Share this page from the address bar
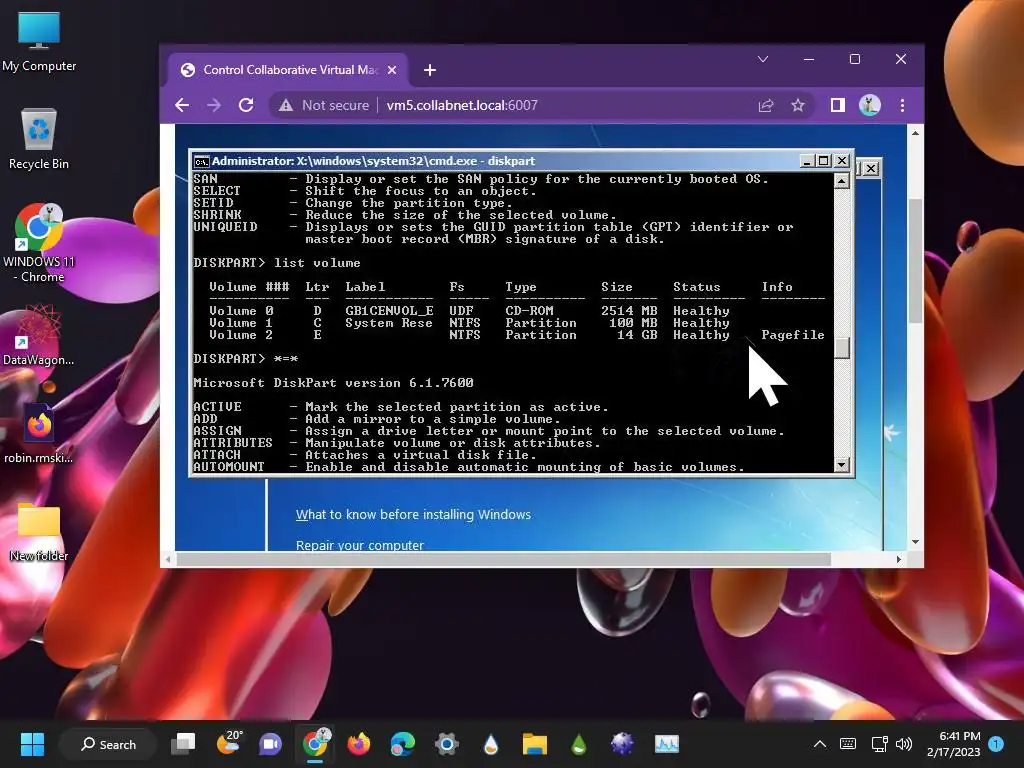The width and height of the screenshot is (1024, 768). pyautogui.click(x=765, y=105)
